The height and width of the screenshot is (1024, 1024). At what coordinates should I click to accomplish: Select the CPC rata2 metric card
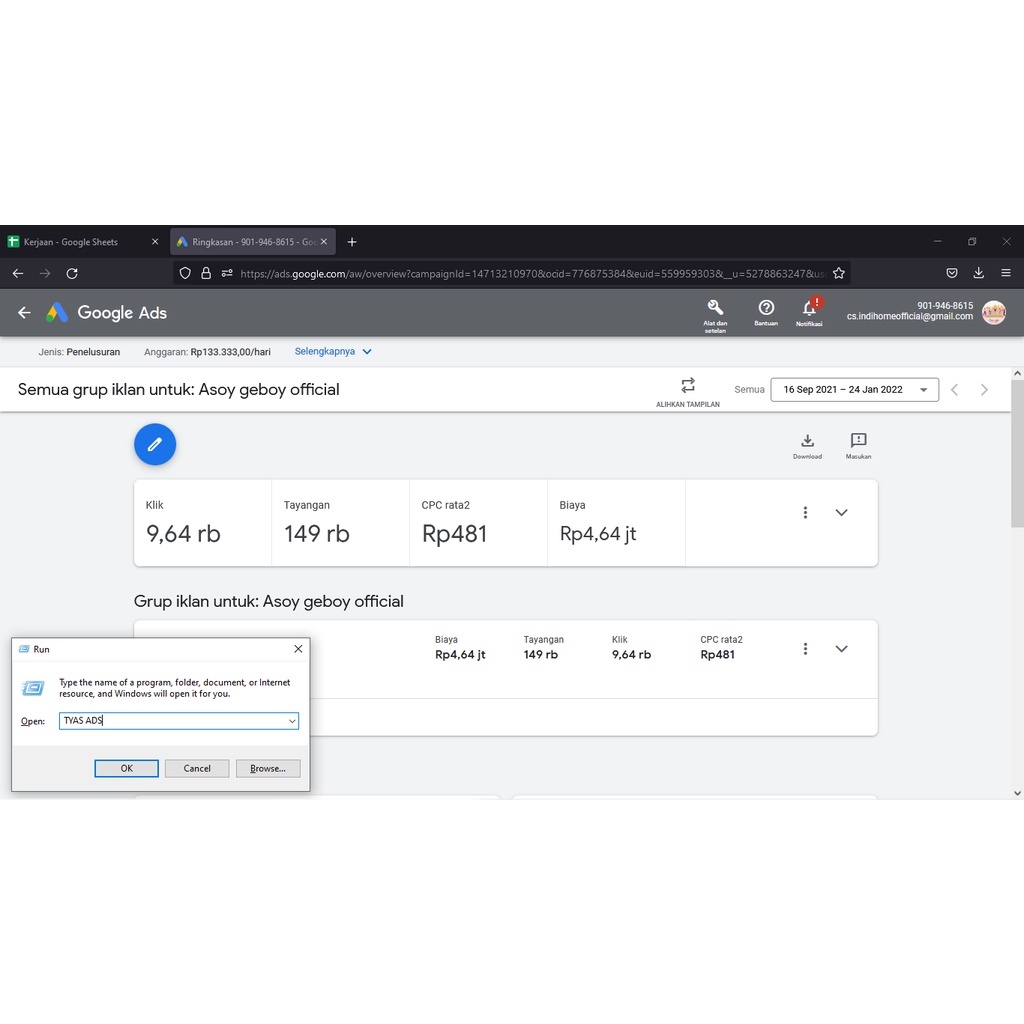478,523
